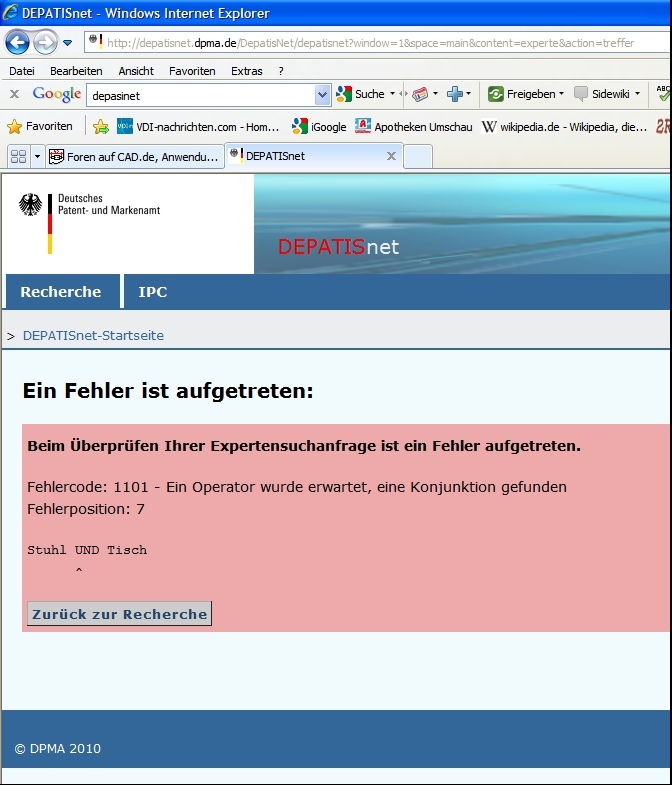Open the dropdown next to the plus icon
The image size is (672, 785).
point(468,94)
